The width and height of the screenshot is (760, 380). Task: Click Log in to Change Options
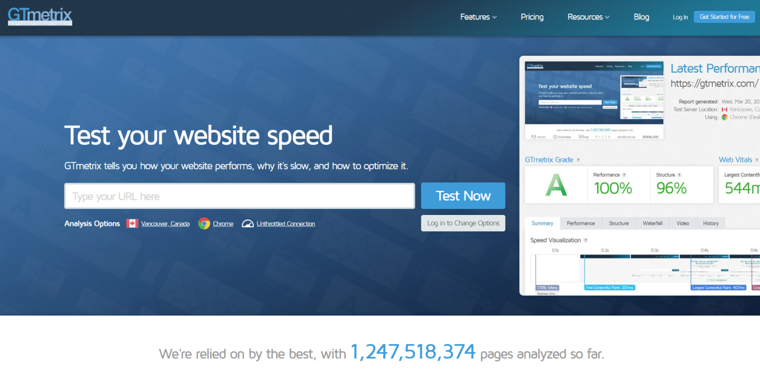click(x=463, y=223)
